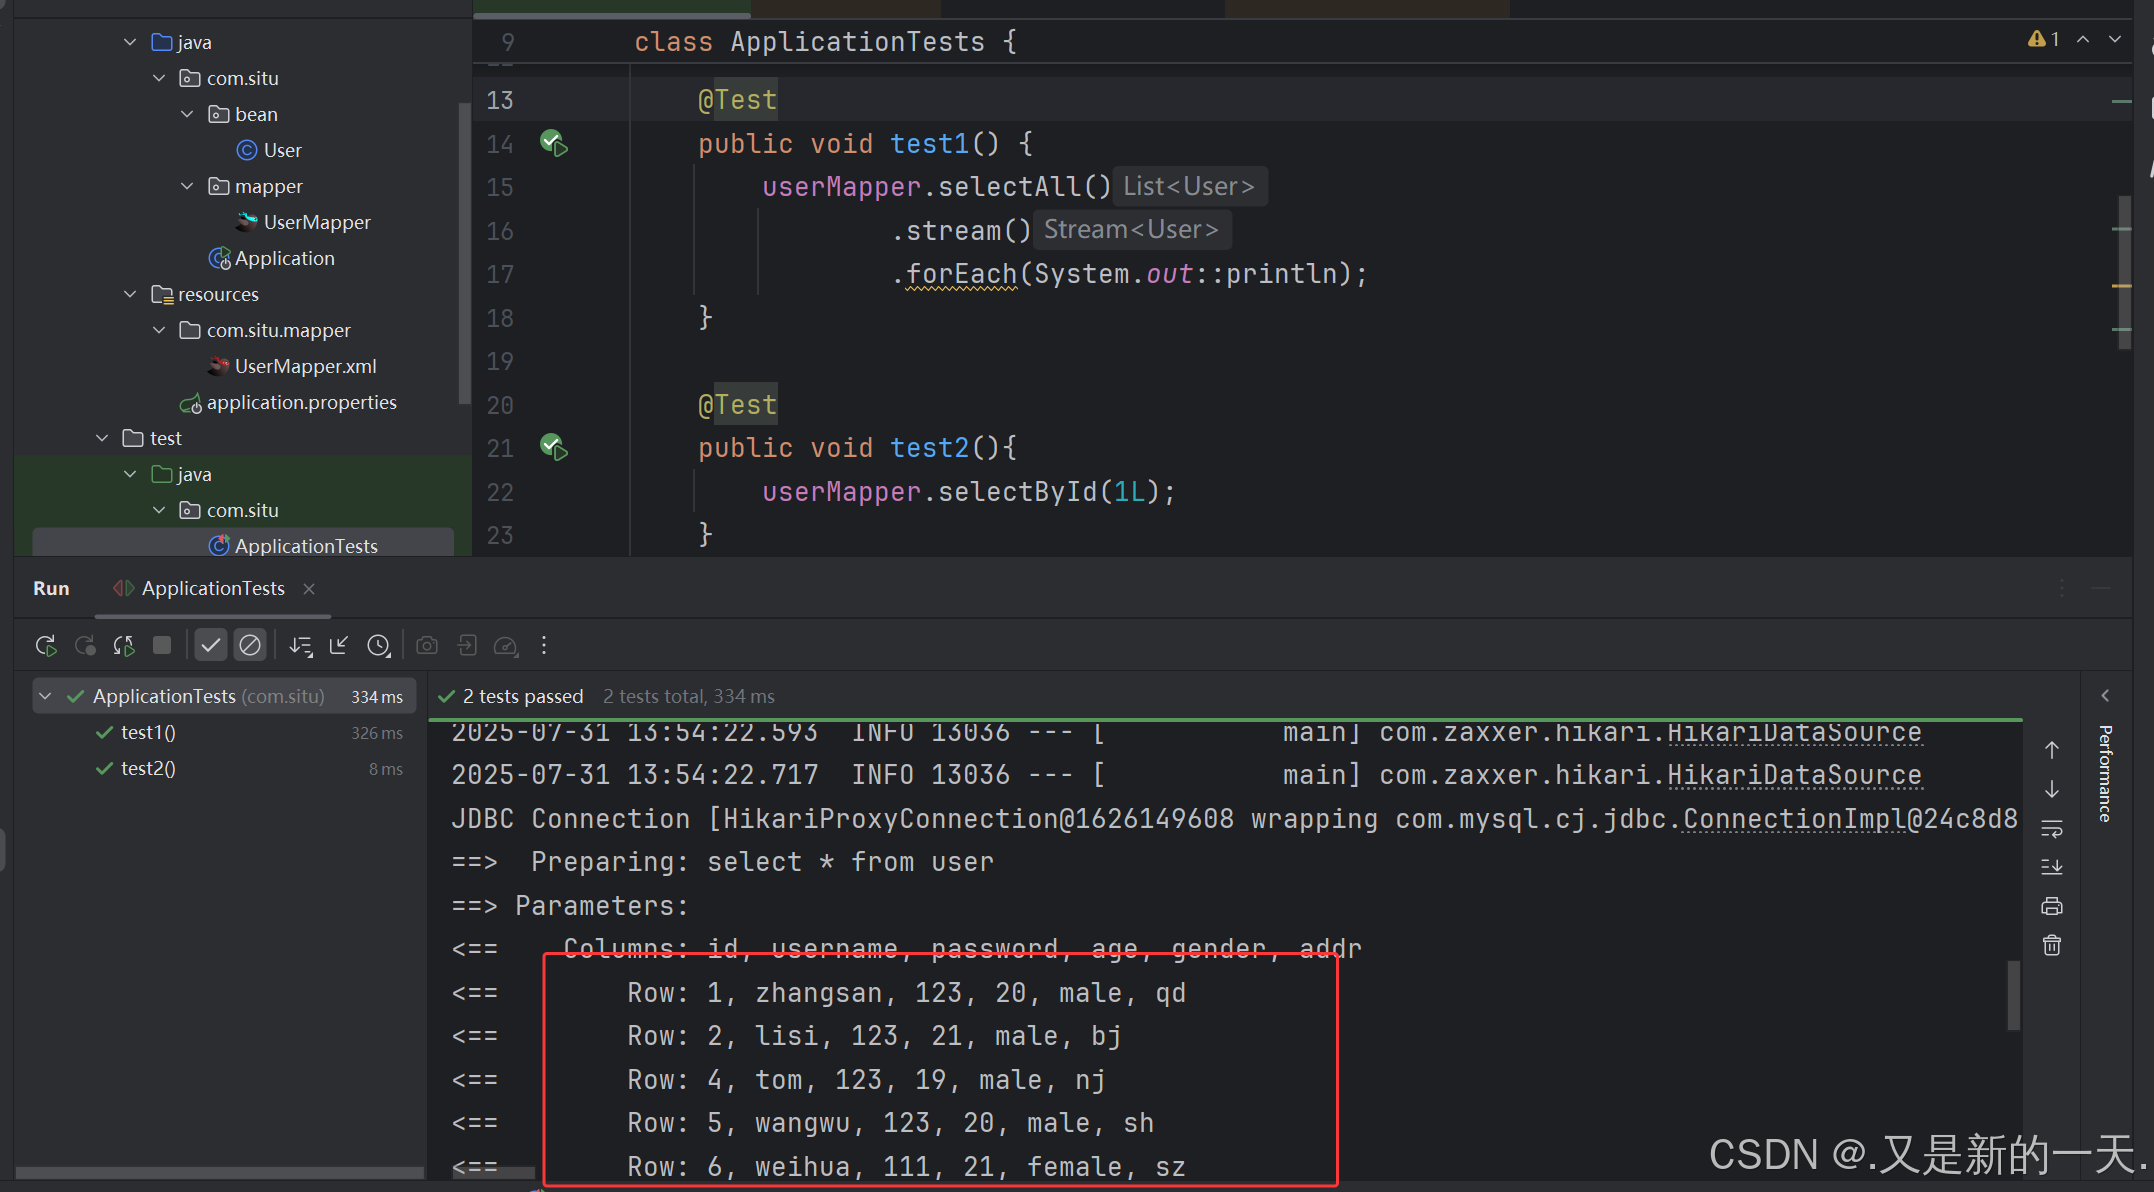Collapse the Performance side panel chevron
This screenshot has width=2154, height=1192.
[x=2105, y=696]
